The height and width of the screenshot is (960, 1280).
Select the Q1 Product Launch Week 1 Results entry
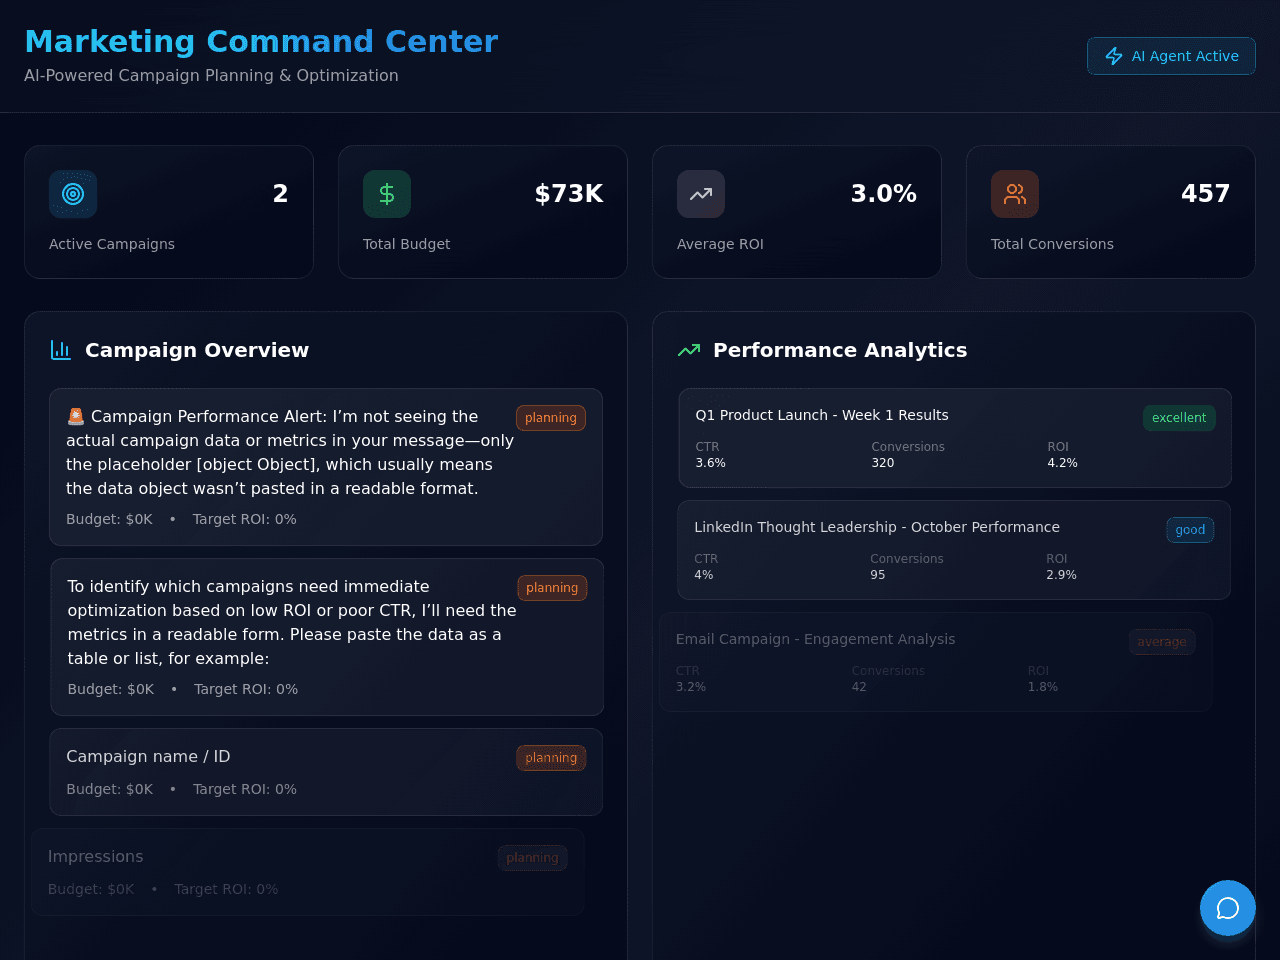click(x=955, y=438)
